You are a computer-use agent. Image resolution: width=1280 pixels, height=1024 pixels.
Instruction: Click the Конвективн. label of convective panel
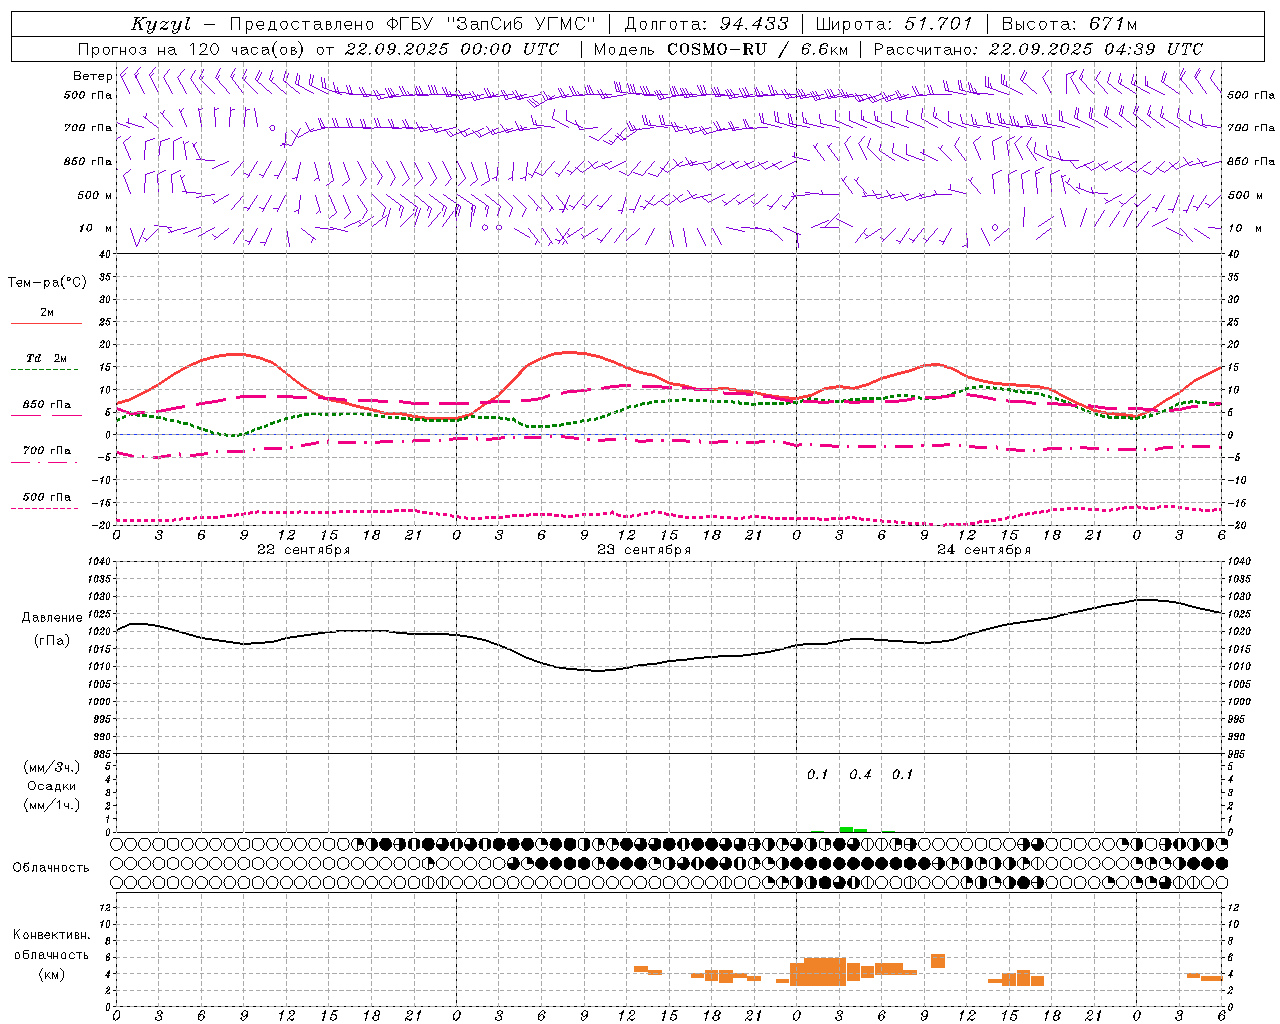(52, 934)
